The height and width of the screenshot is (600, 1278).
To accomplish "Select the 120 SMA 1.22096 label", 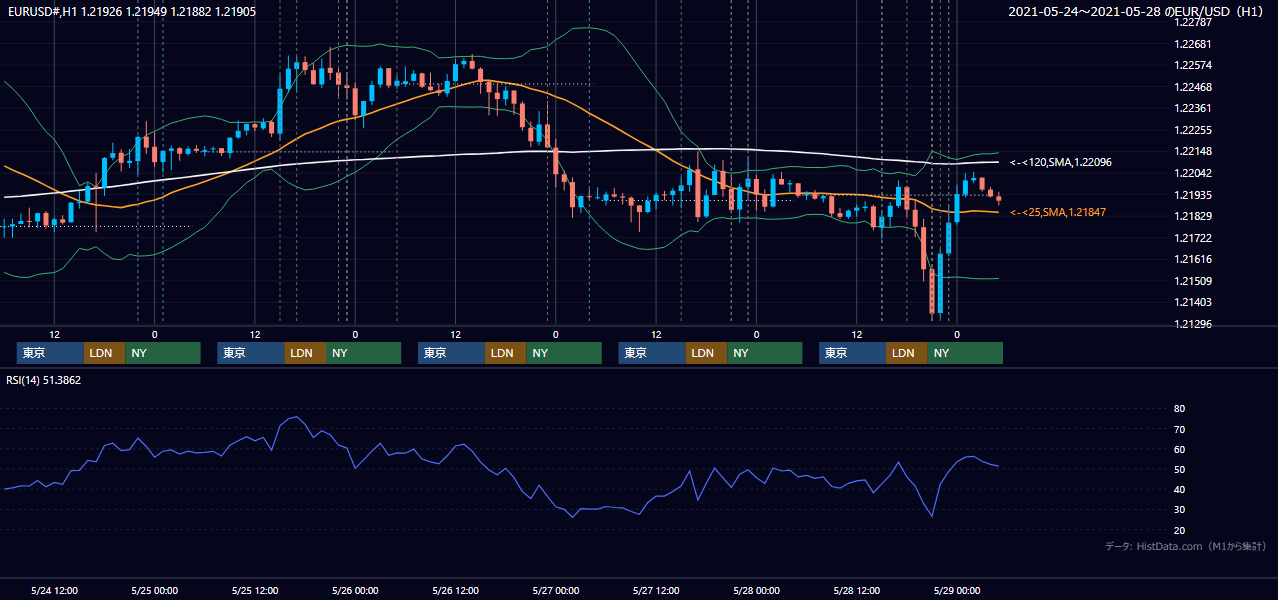I will 1061,162.
